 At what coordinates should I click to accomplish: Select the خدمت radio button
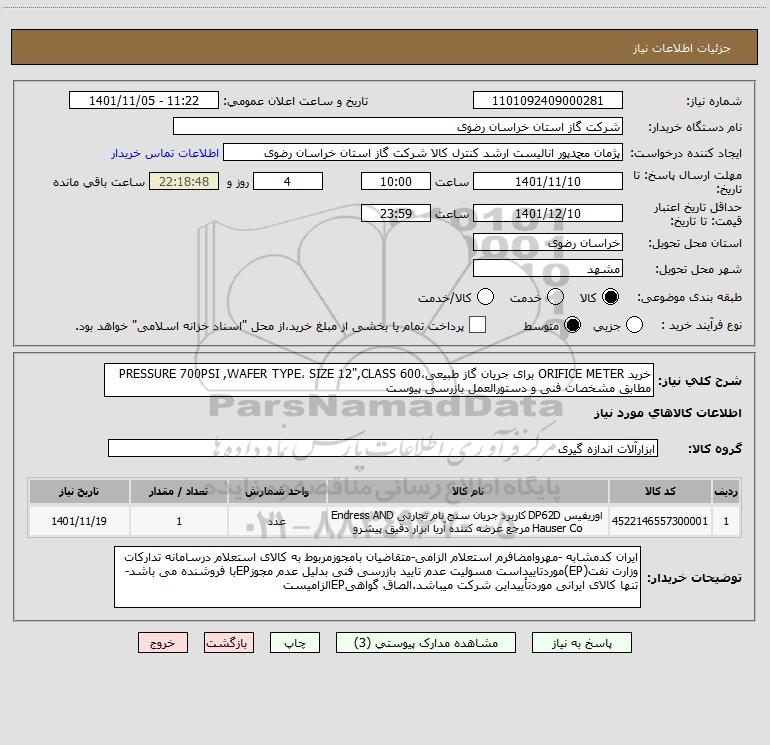pos(555,297)
